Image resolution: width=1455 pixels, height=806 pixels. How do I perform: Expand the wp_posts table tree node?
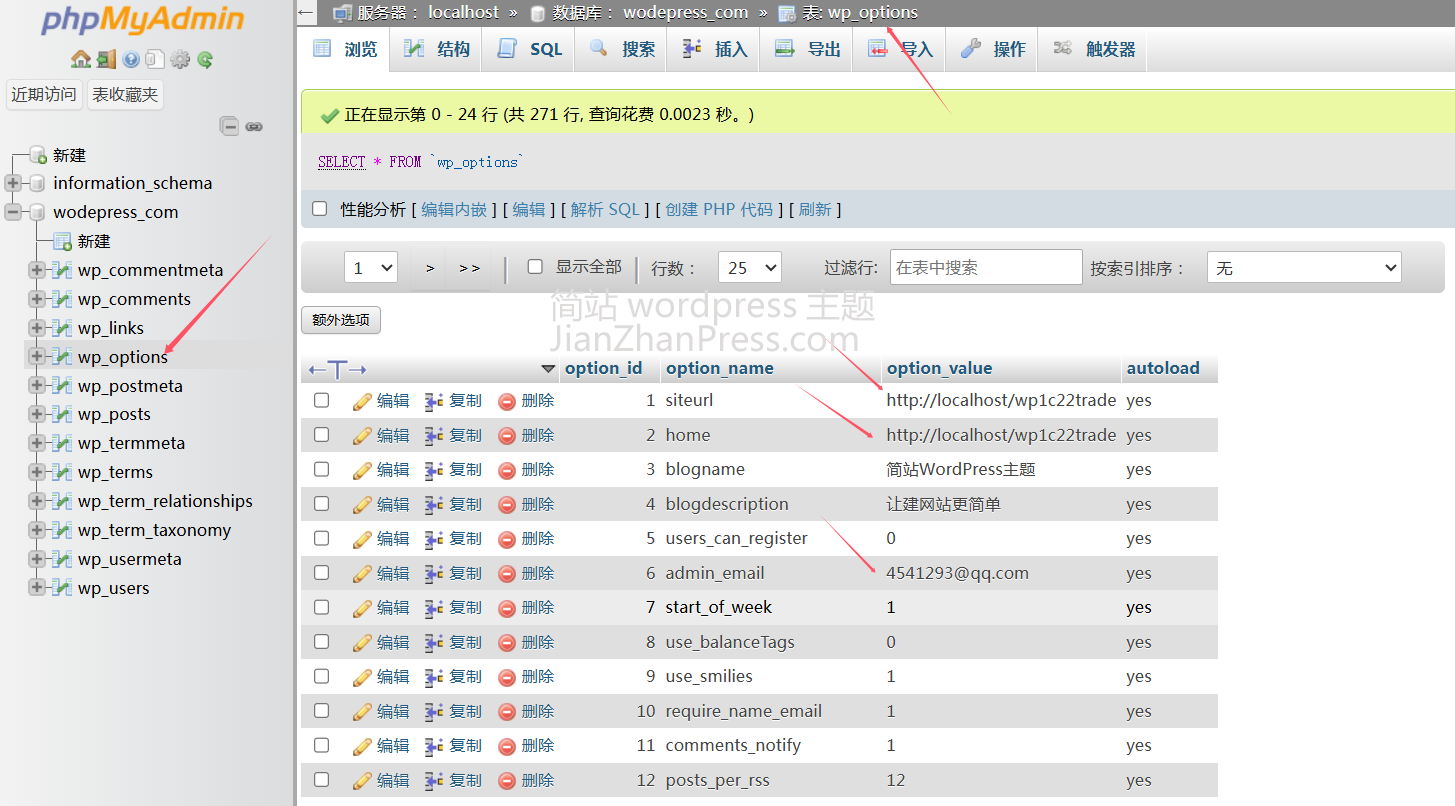coord(37,414)
